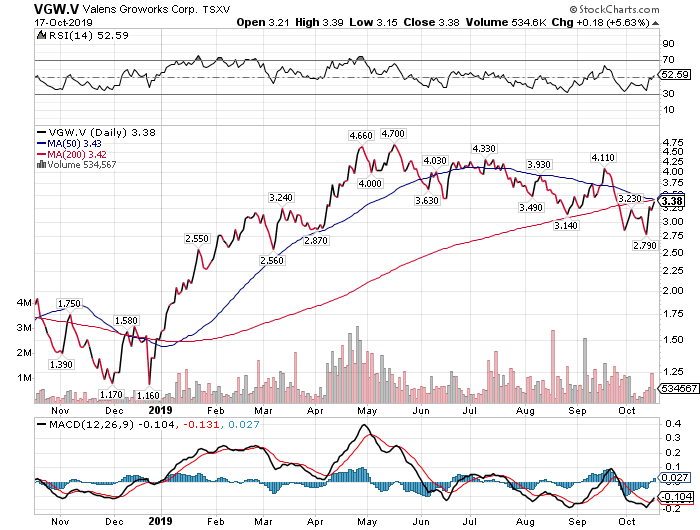Click the 3.230 price label
The image size is (700, 530).
[x=629, y=198]
